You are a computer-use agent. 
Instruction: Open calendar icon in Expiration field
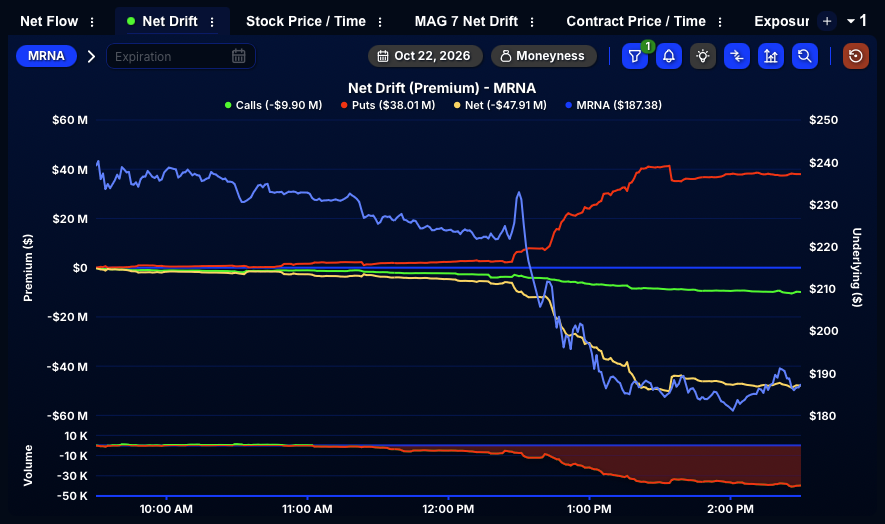239,56
